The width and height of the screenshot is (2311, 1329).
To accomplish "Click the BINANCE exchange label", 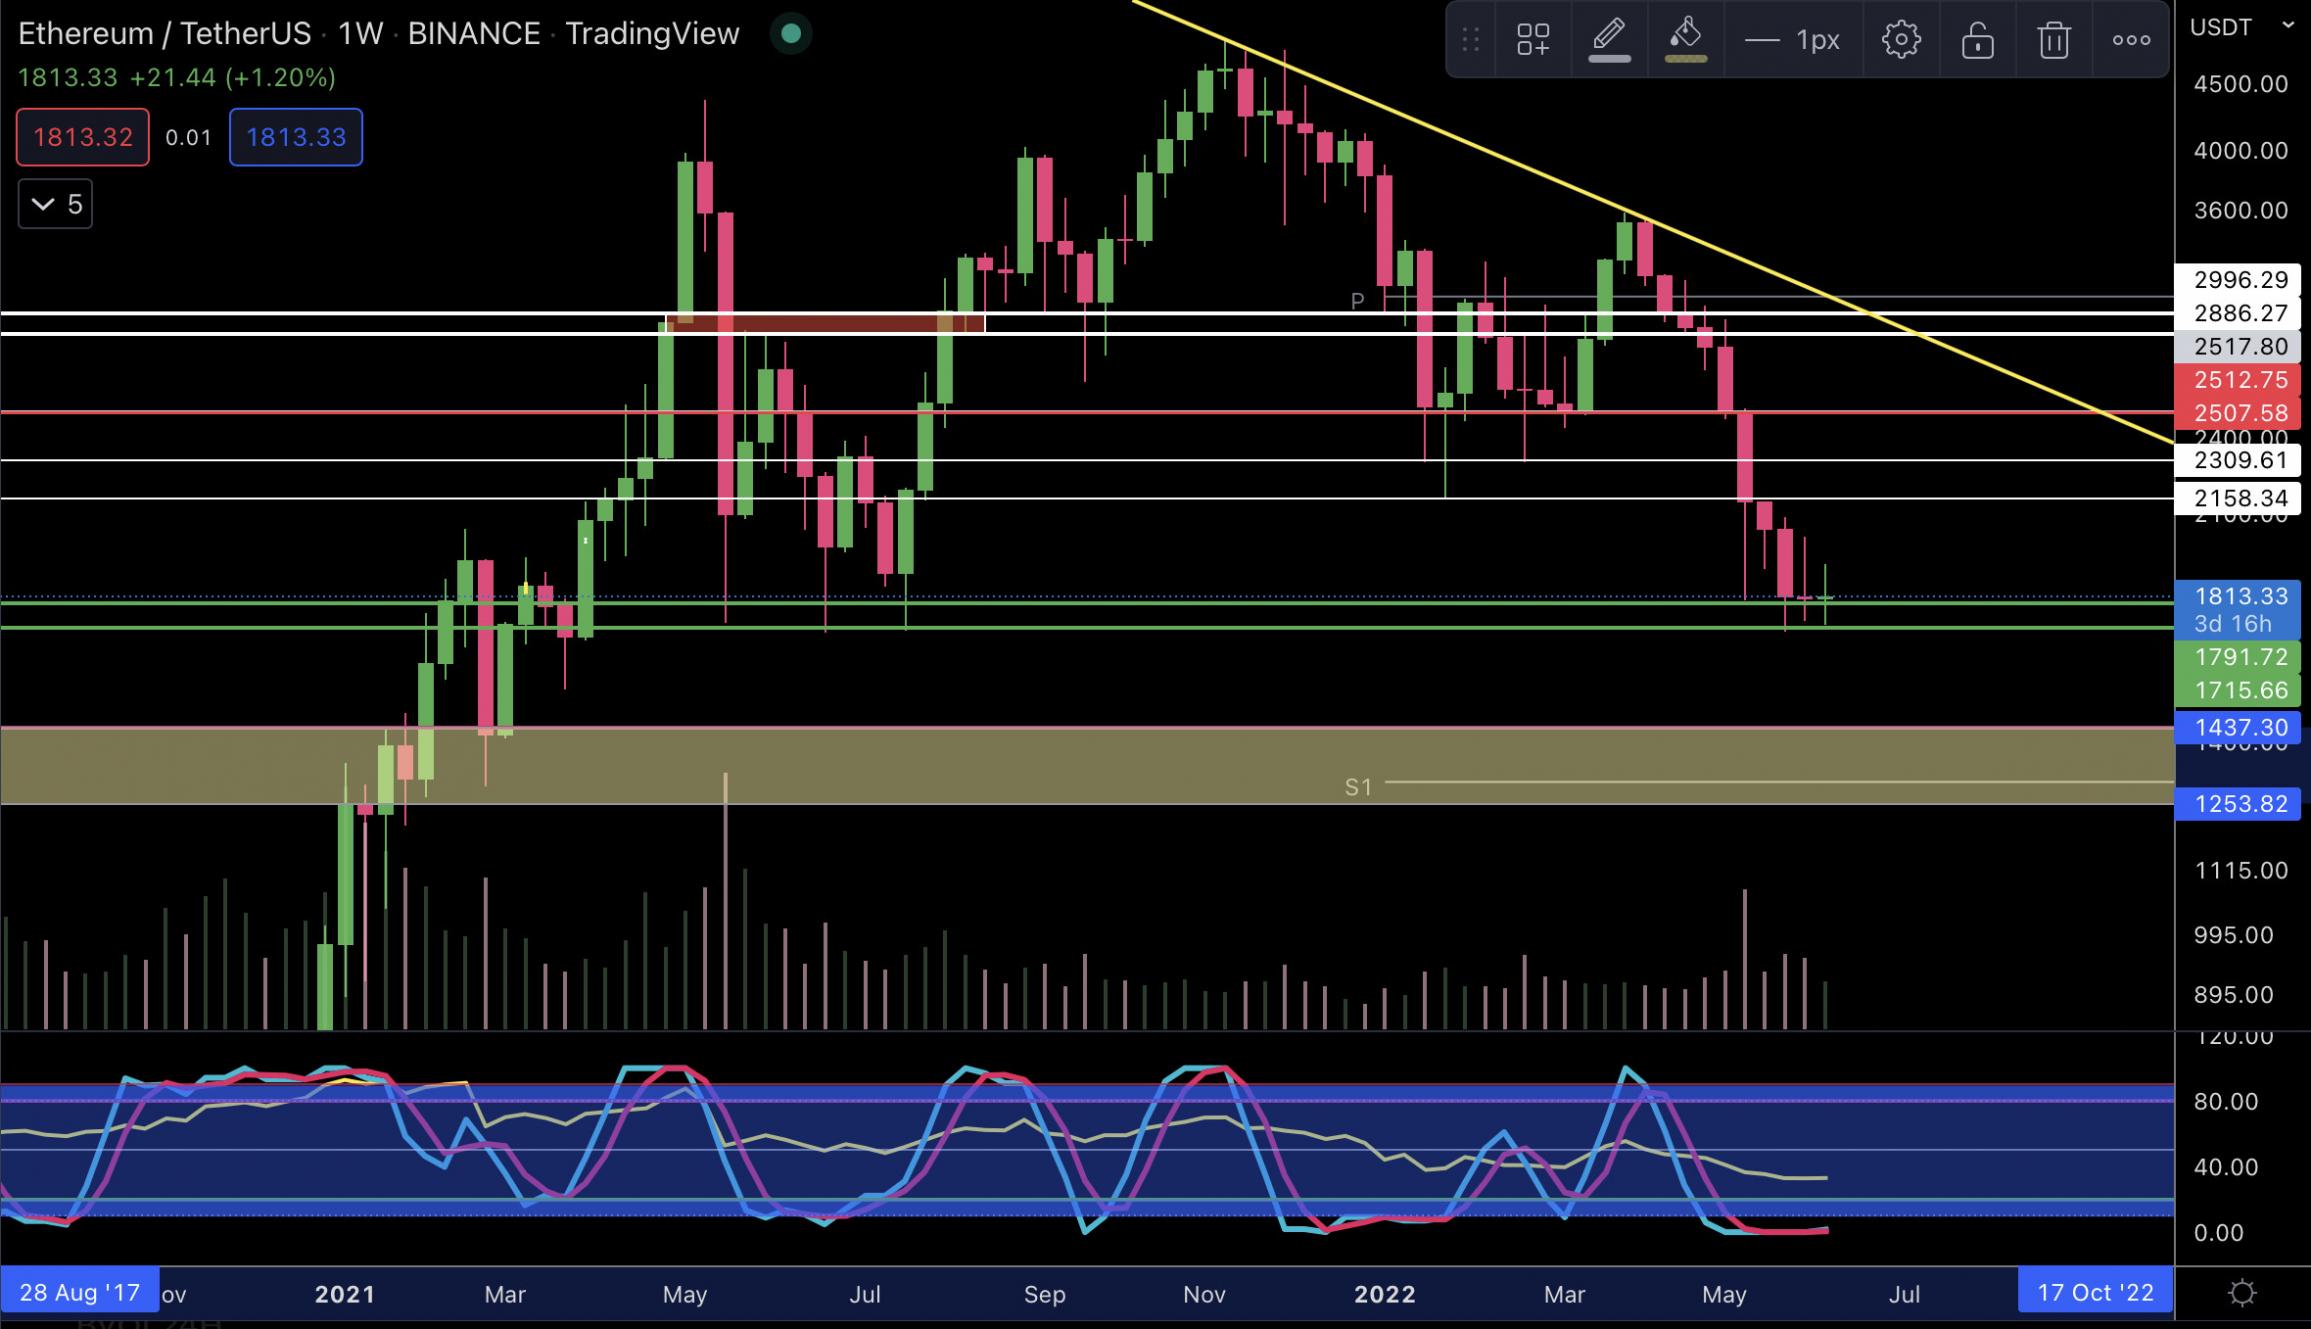I will 473,34.
